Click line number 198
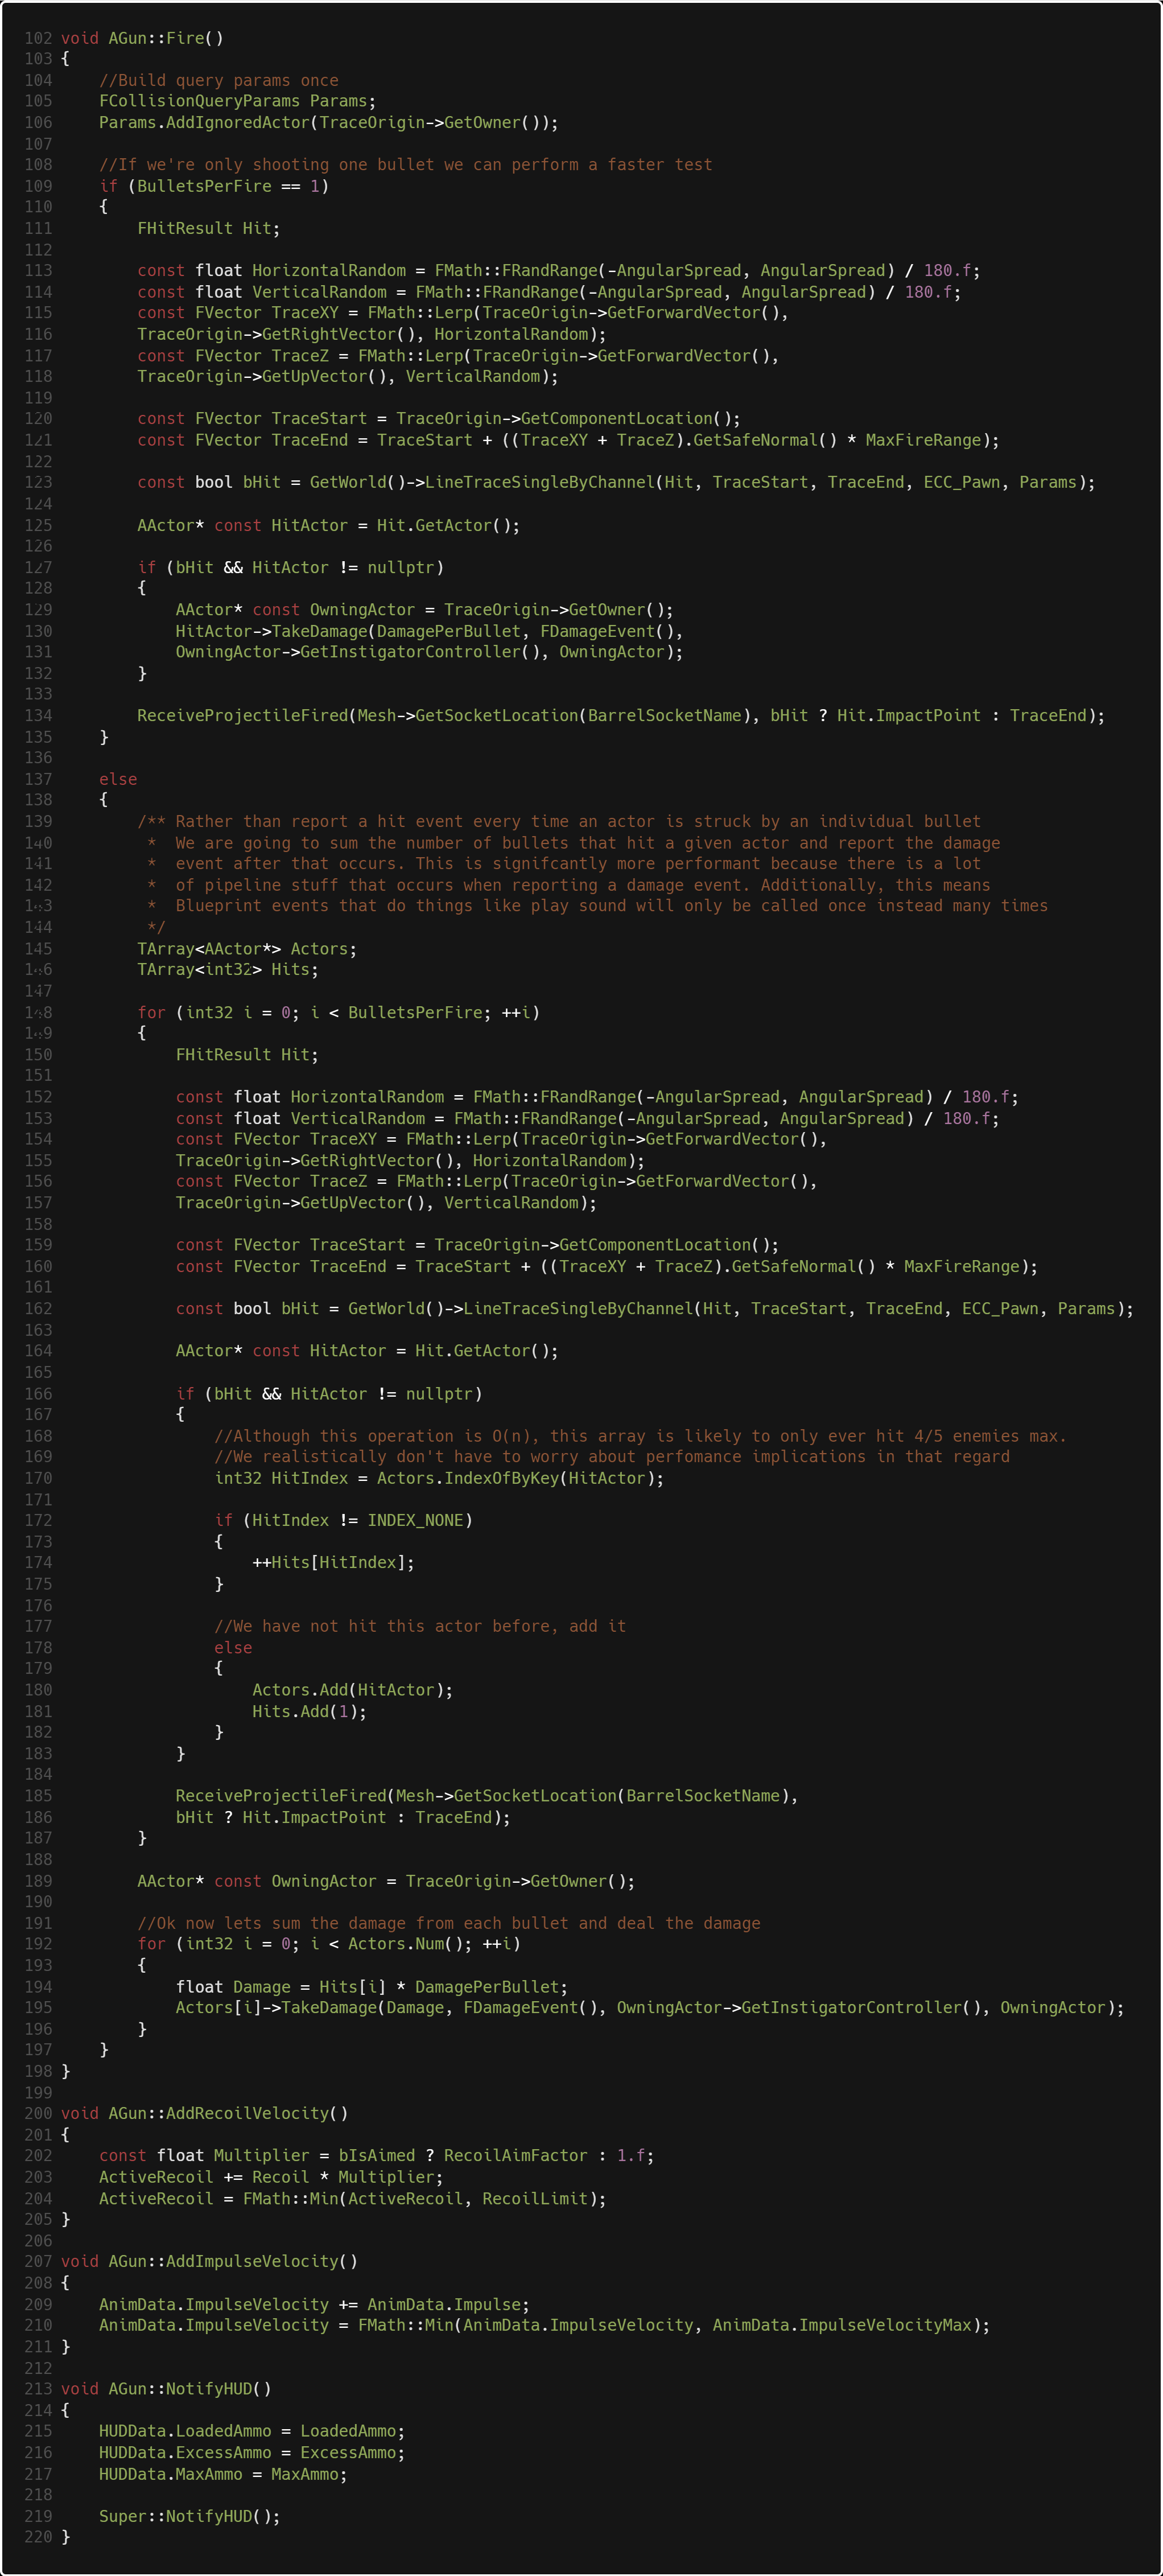The height and width of the screenshot is (2576, 1163). tap(38, 2071)
